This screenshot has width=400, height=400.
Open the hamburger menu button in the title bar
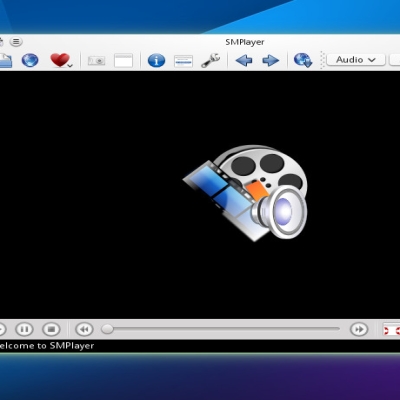coord(16,42)
